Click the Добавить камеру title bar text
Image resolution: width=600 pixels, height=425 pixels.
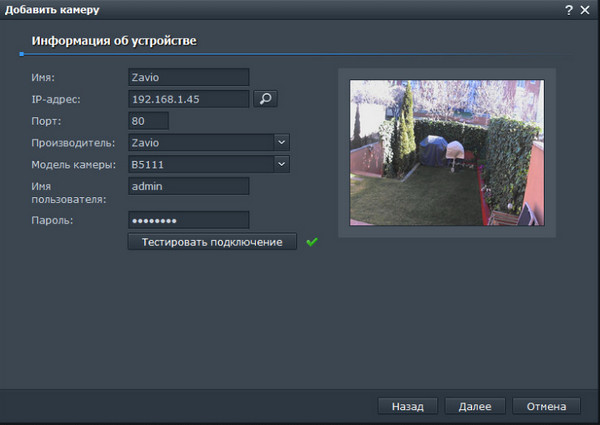(51, 9)
